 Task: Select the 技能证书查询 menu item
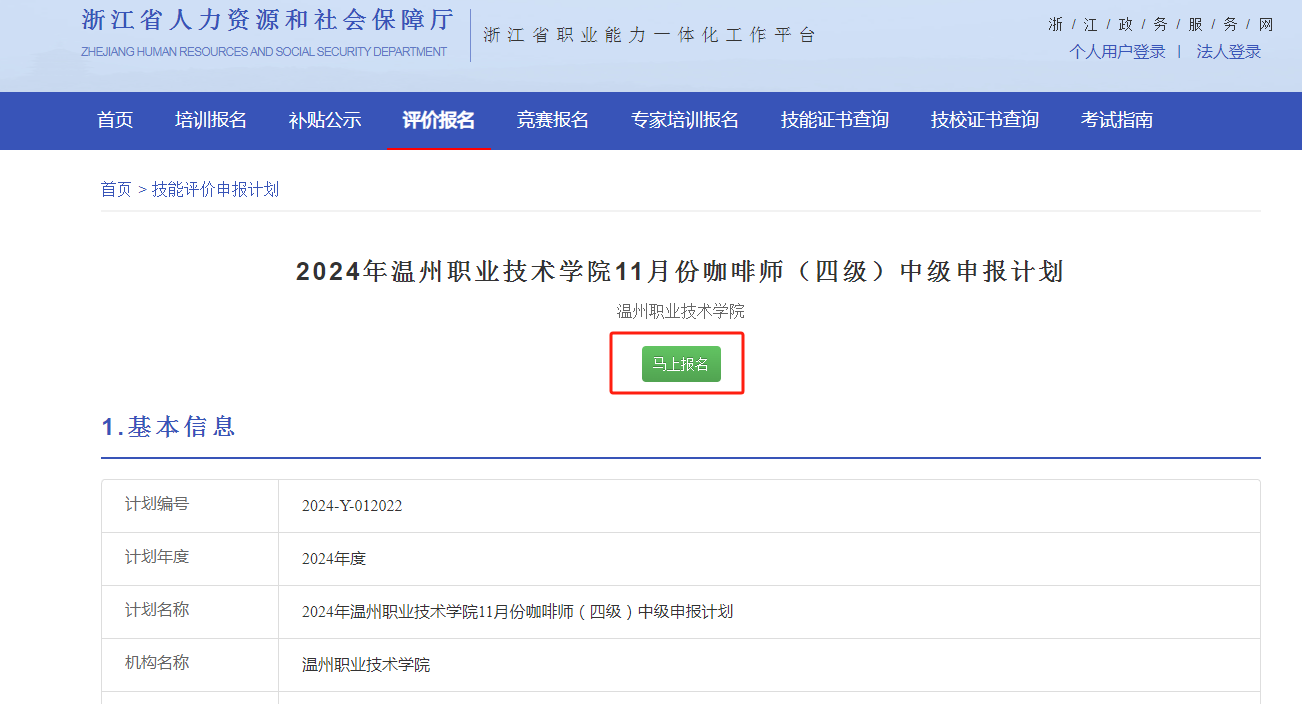(835, 120)
